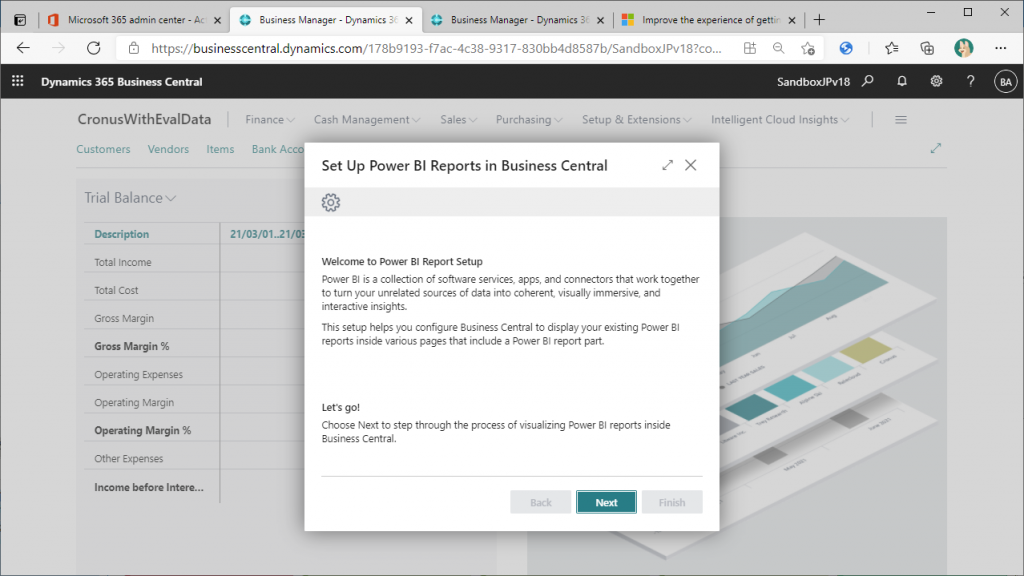This screenshot has height=576, width=1024.
Task: Expand the Finance menu
Action: 270,120
